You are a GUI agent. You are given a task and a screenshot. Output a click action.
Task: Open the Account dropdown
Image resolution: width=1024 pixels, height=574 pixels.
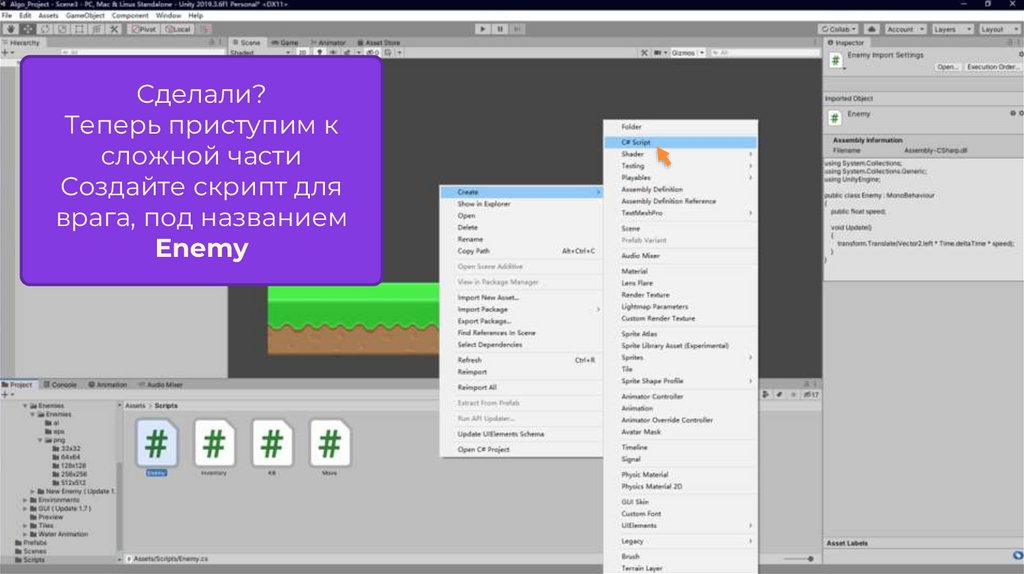[x=905, y=29]
